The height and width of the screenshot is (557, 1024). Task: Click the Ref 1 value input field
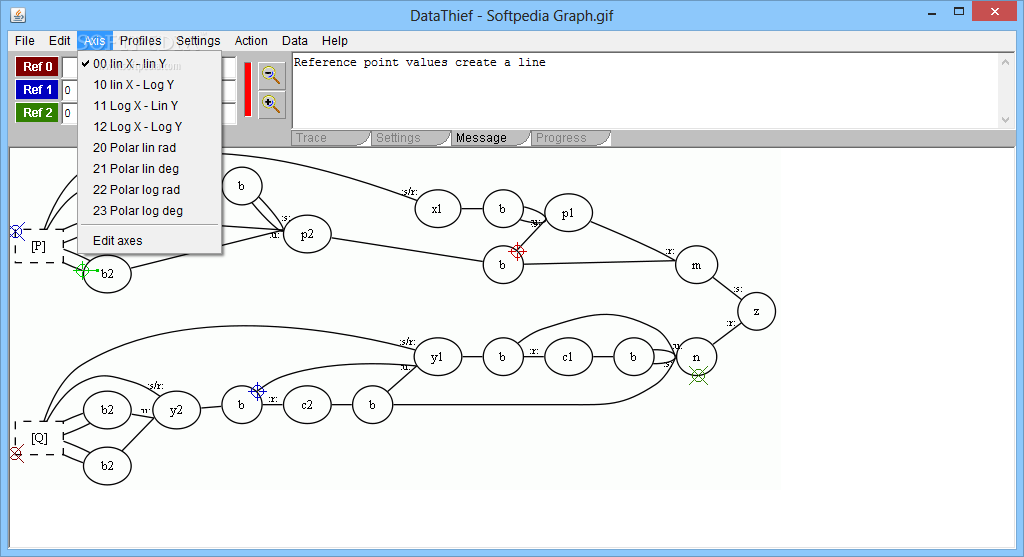[70, 89]
